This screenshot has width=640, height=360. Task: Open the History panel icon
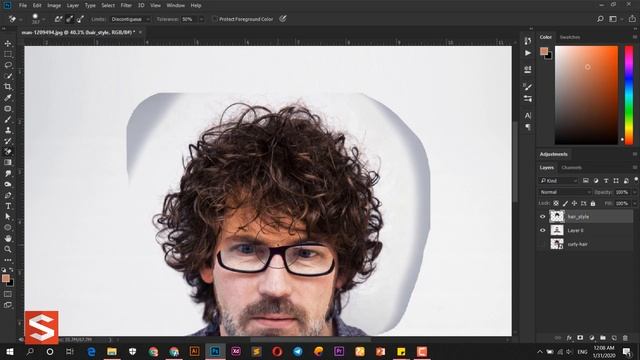click(x=528, y=41)
